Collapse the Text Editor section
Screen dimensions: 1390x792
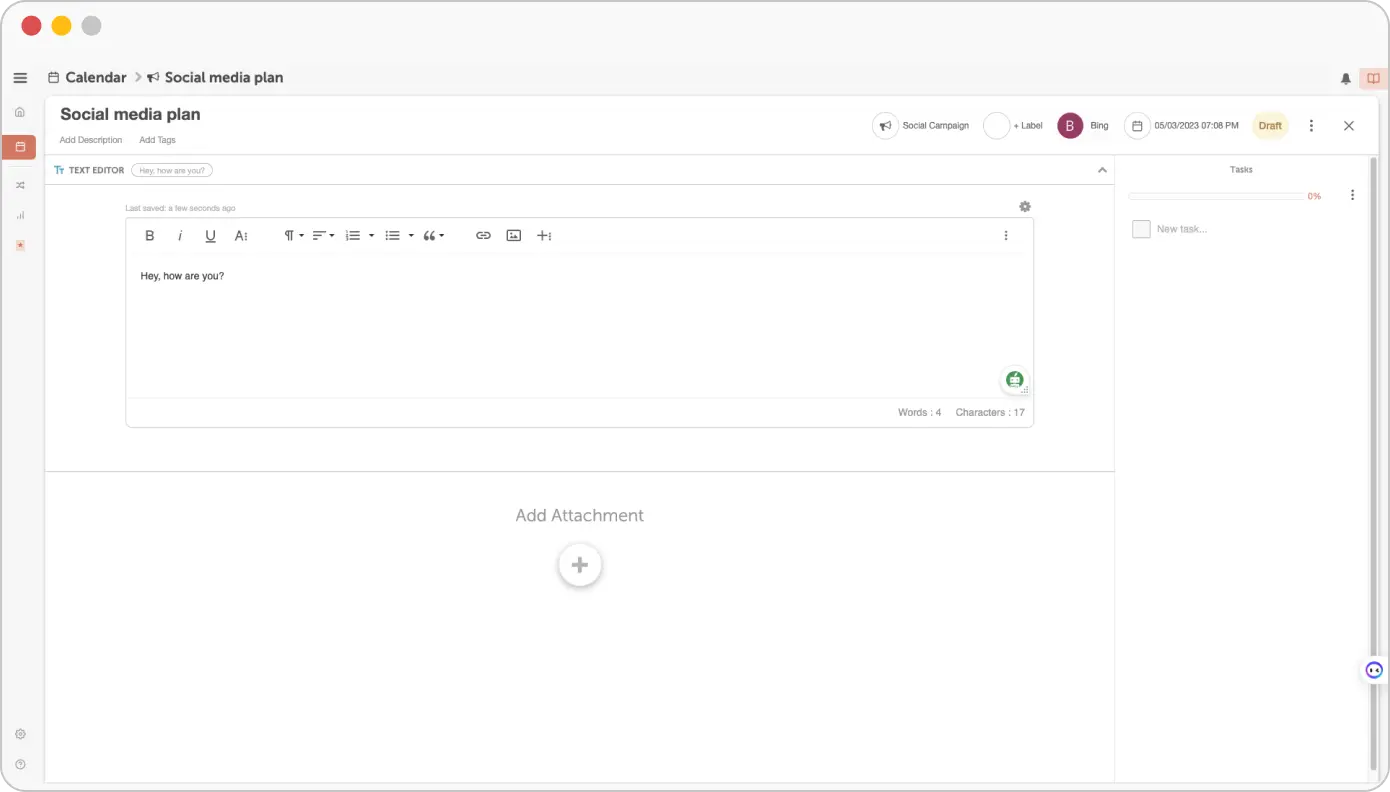click(x=1102, y=170)
